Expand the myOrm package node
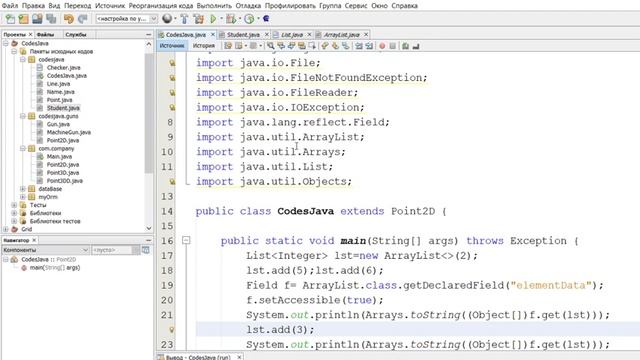The image size is (640, 360). coord(23,197)
